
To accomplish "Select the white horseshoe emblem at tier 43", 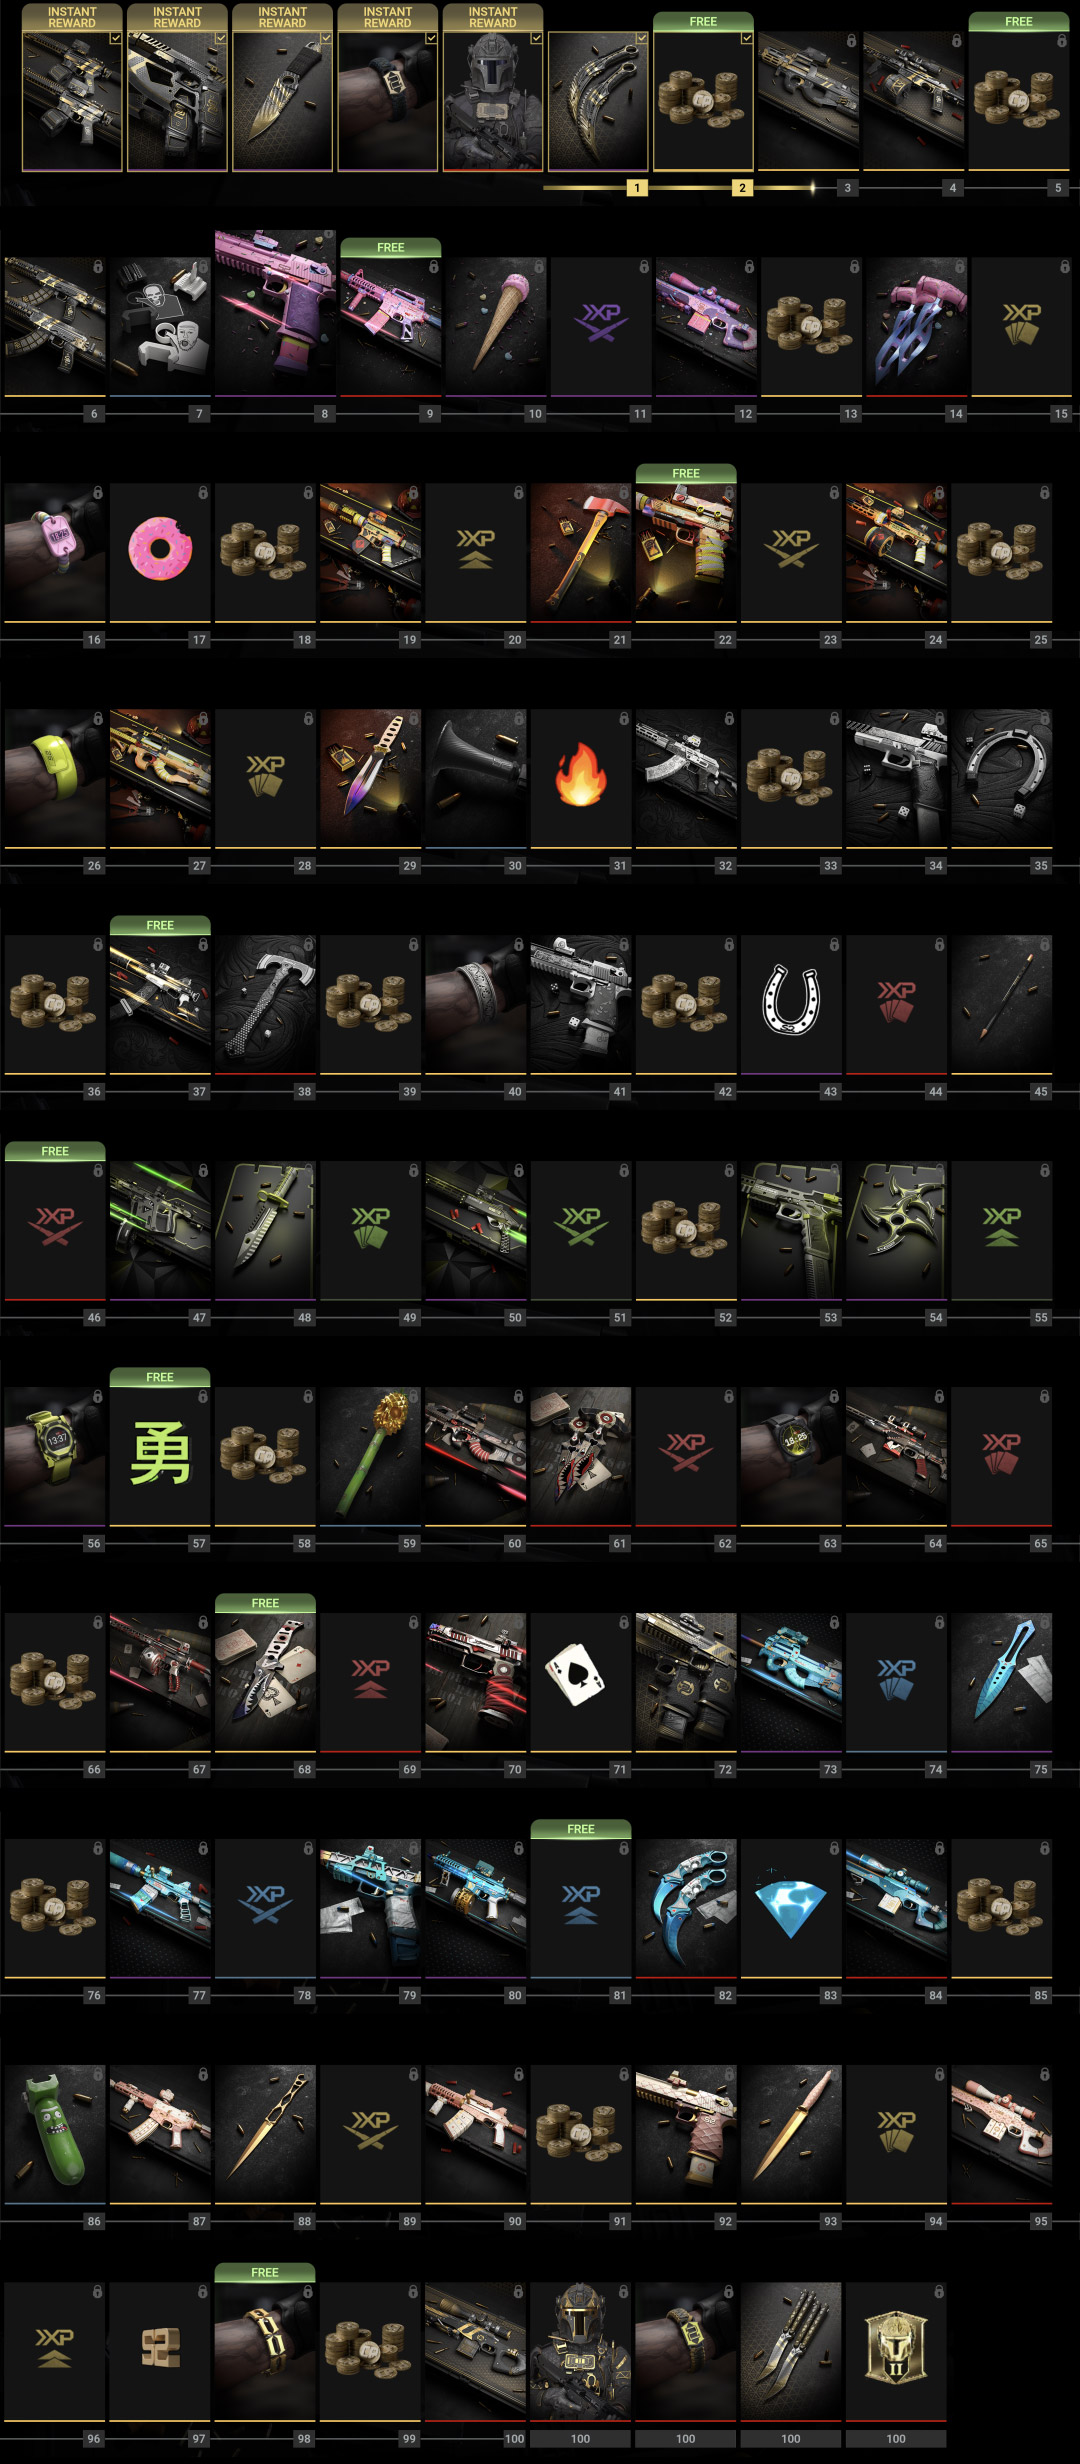I will [791, 1004].
